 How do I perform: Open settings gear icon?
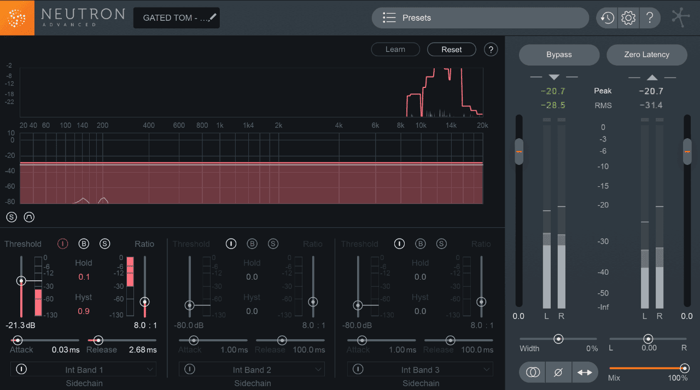[628, 18]
